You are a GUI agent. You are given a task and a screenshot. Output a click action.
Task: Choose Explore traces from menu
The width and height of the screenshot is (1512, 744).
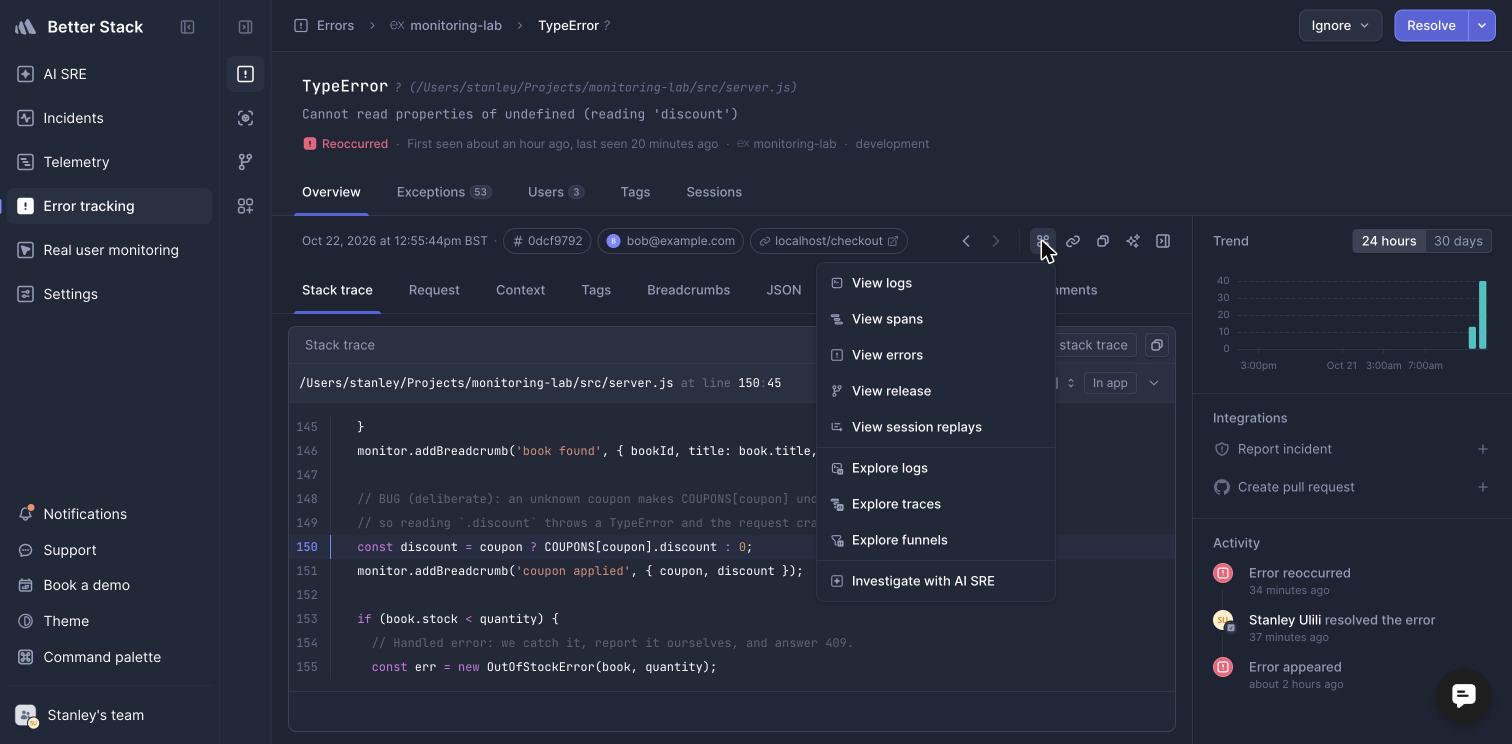[936, 504]
